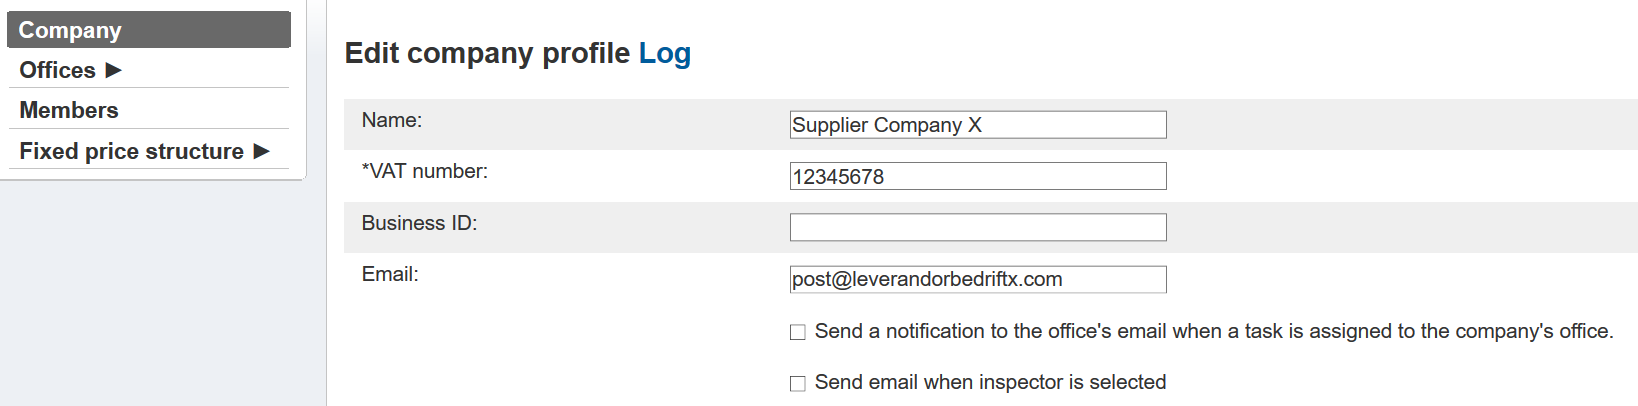Click the 'Edit company profile' heading

487,53
